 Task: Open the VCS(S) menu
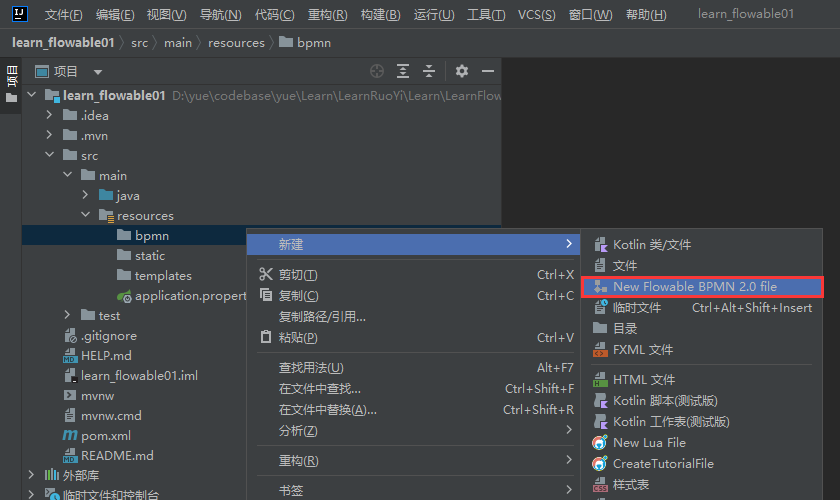tap(537, 14)
